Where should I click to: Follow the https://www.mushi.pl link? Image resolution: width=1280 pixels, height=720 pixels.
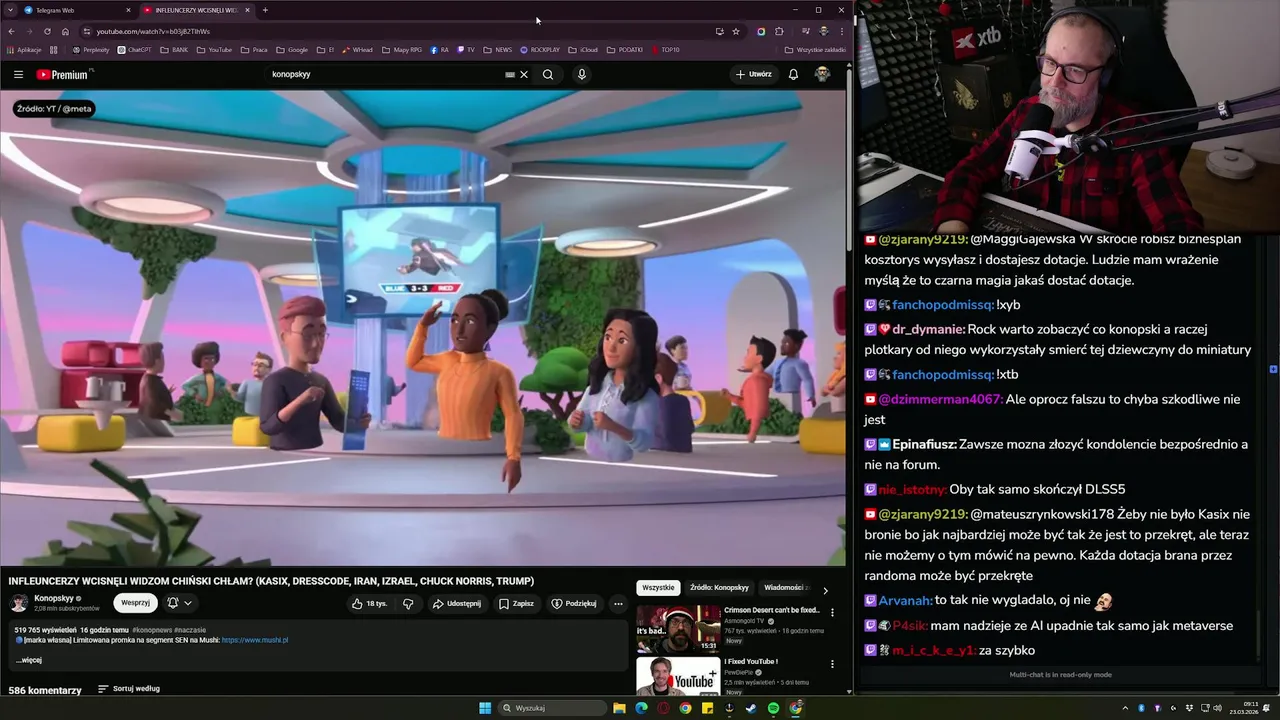[x=255, y=640]
